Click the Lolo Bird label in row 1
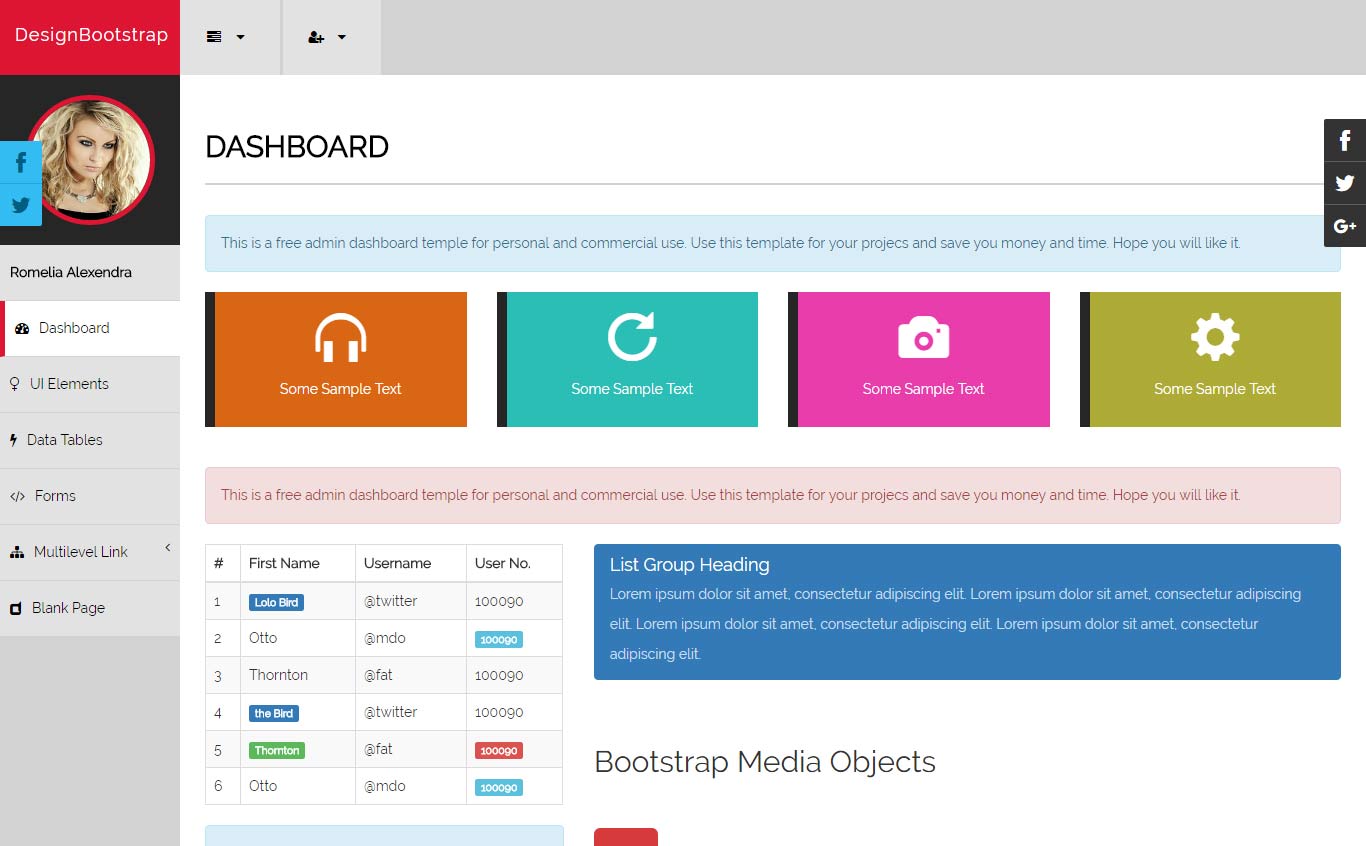The image size is (1366, 846). click(x=276, y=602)
